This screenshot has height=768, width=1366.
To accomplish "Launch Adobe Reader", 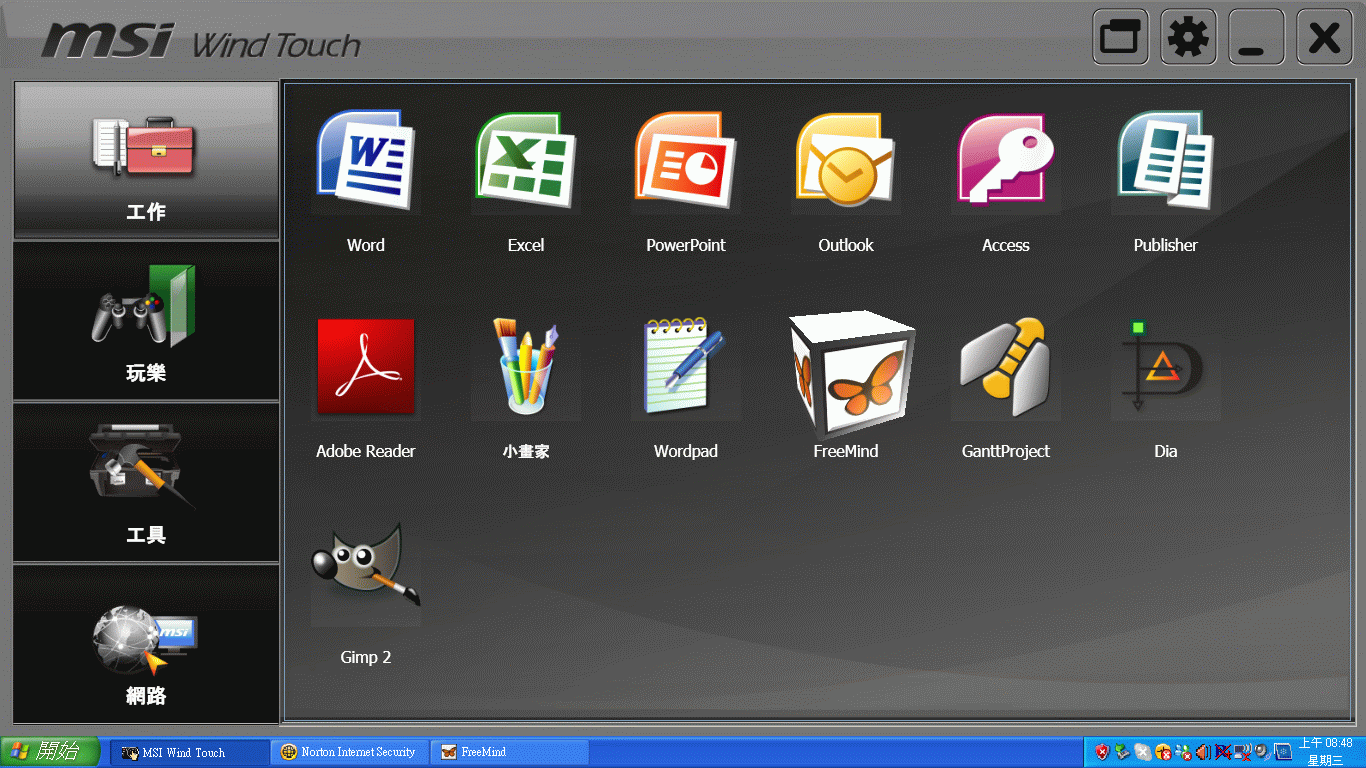I will point(365,367).
